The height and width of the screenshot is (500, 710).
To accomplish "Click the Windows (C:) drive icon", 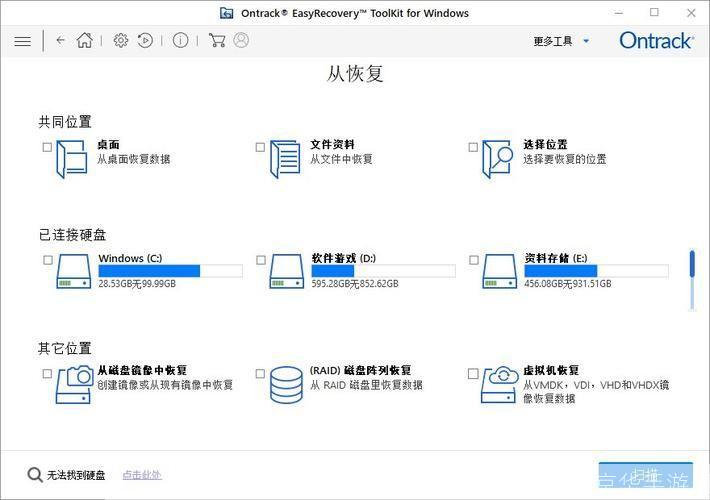I will click(73, 271).
